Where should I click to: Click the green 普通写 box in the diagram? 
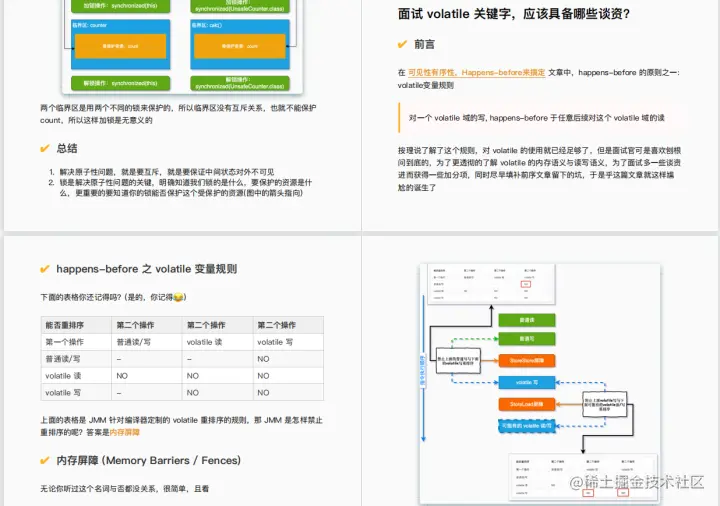pyautogui.click(x=527, y=339)
